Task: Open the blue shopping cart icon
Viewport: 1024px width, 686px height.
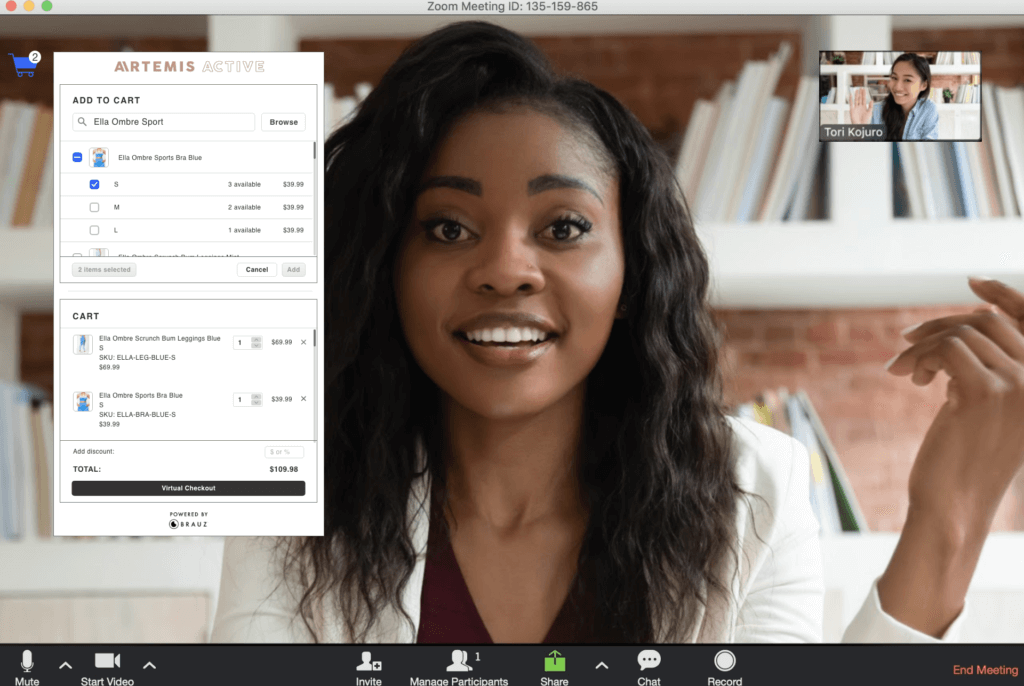Action: coord(25,65)
